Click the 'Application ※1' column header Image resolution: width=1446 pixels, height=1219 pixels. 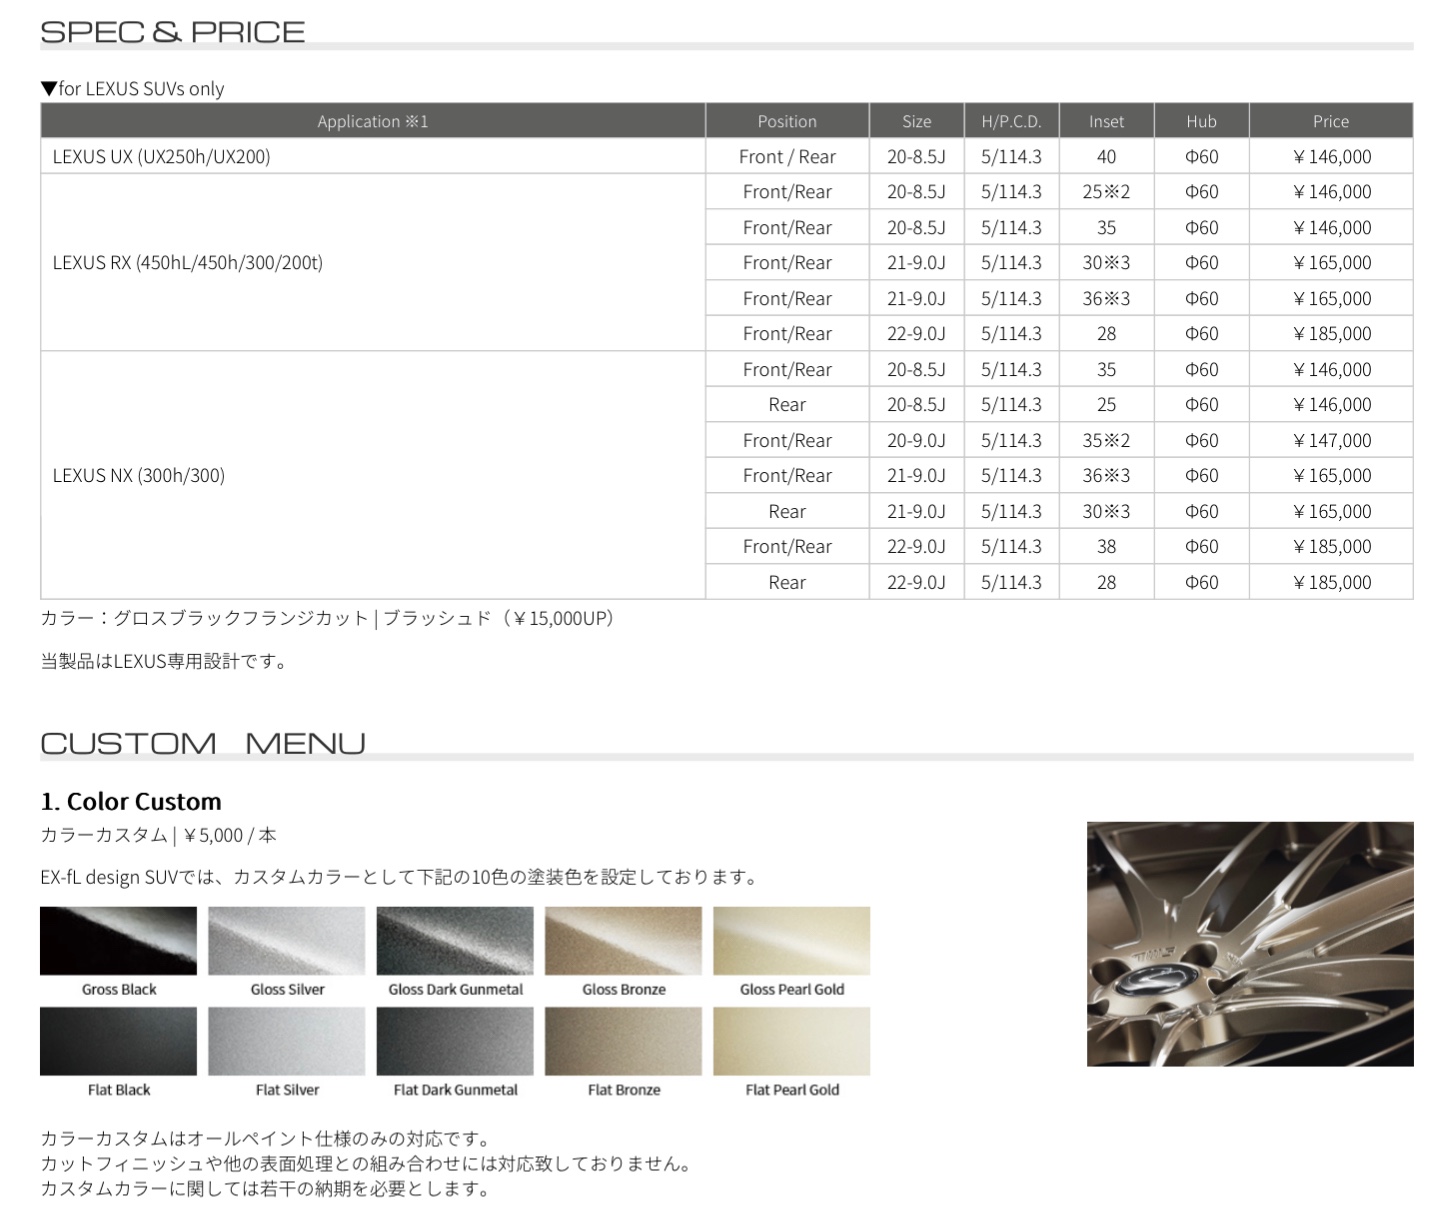pyautogui.click(x=373, y=121)
